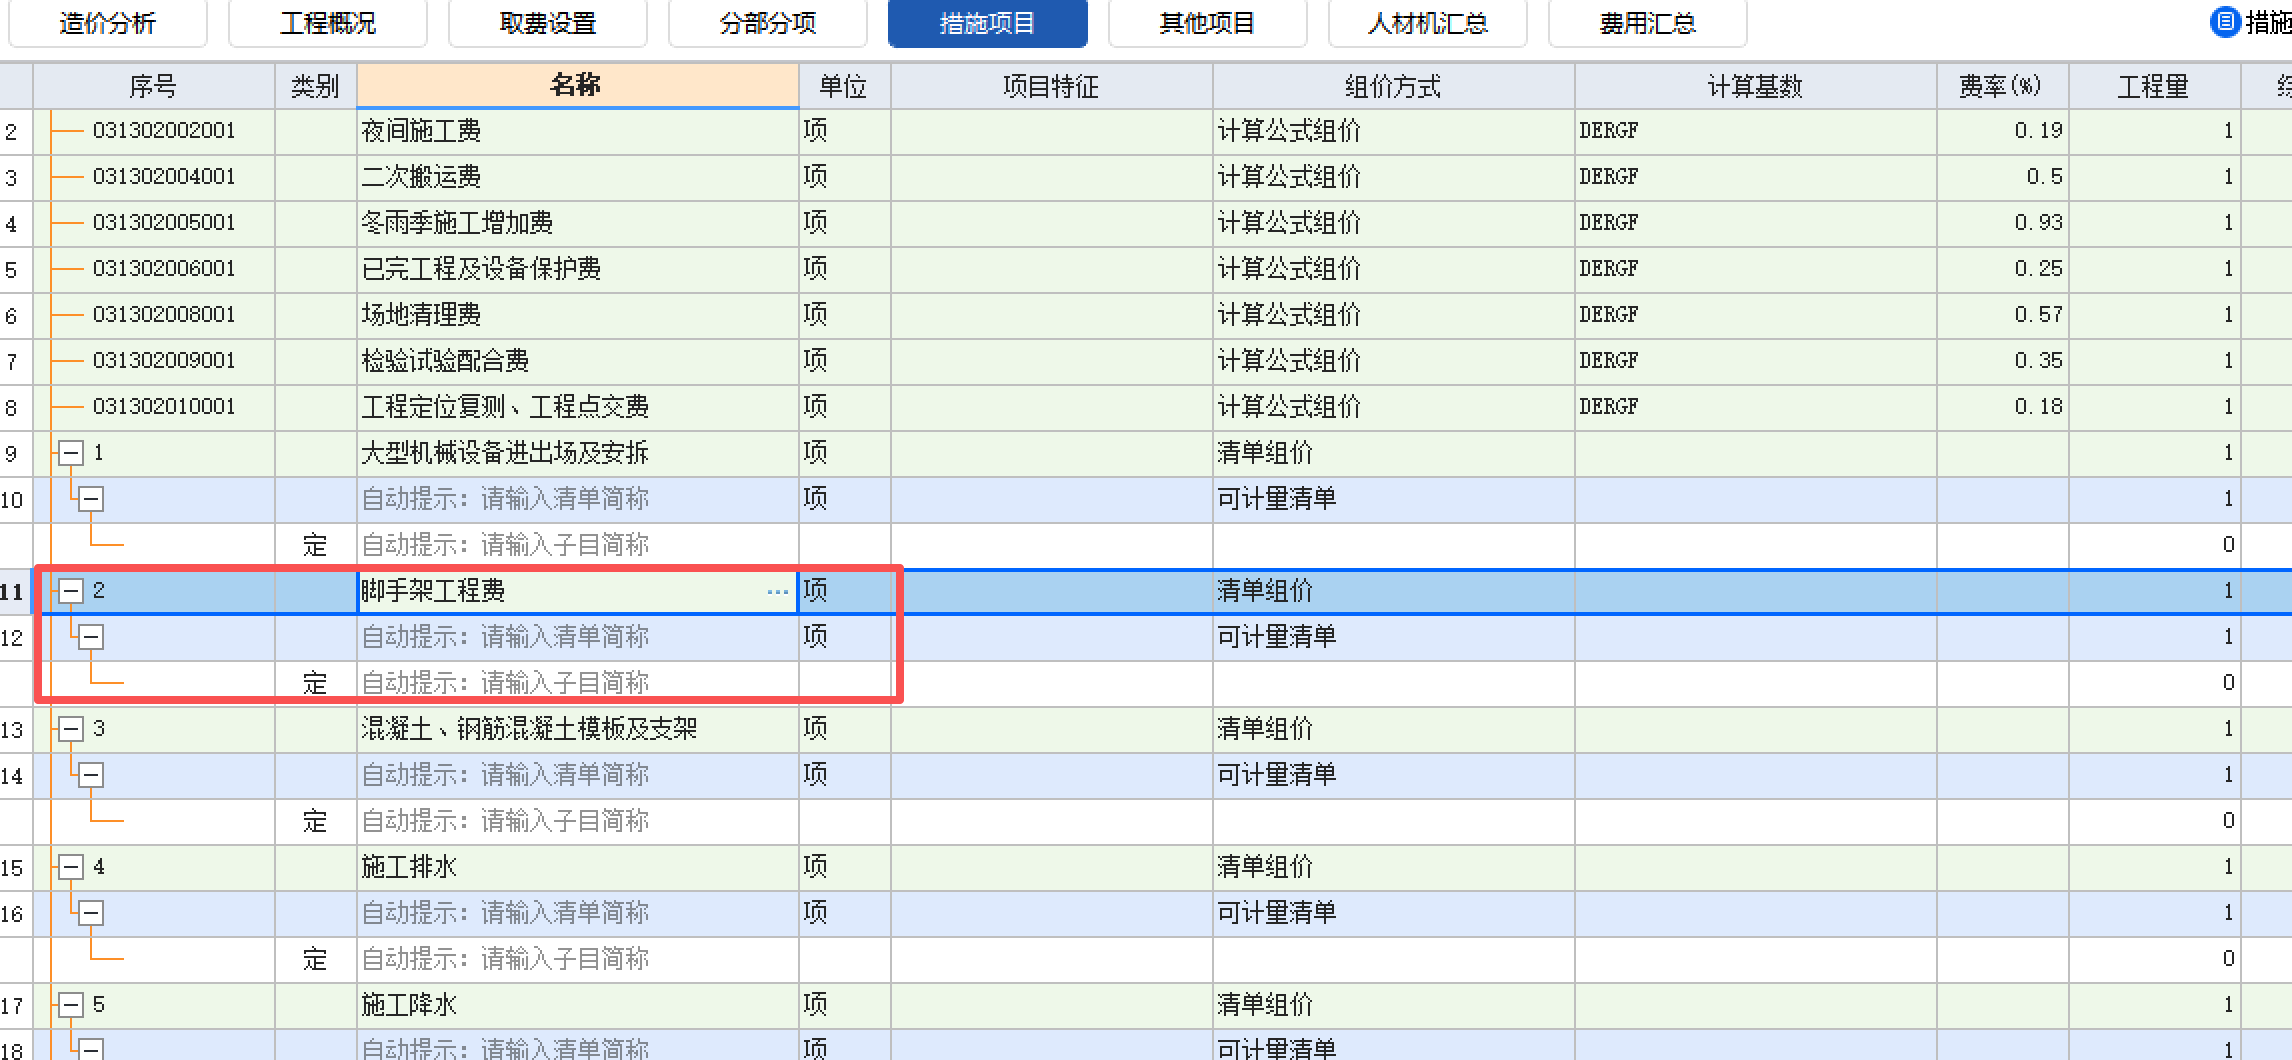Click the active 措施项目 tab
The width and height of the screenshot is (2292, 1060).
pyautogui.click(x=987, y=23)
